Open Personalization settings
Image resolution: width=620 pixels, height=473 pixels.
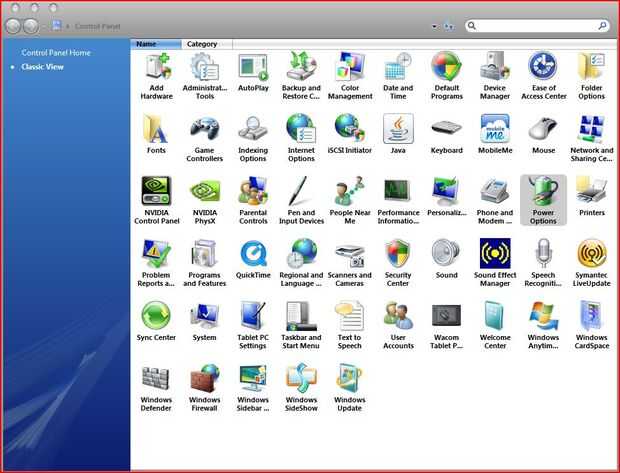446,197
